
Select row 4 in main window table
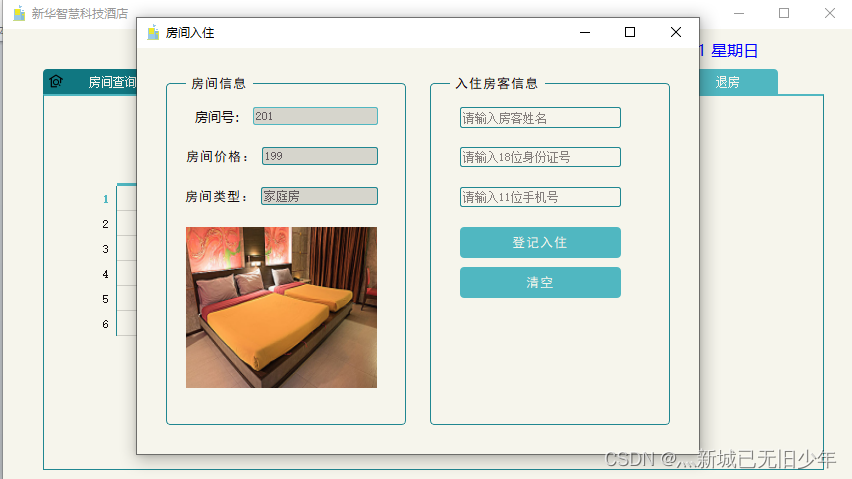(105, 274)
